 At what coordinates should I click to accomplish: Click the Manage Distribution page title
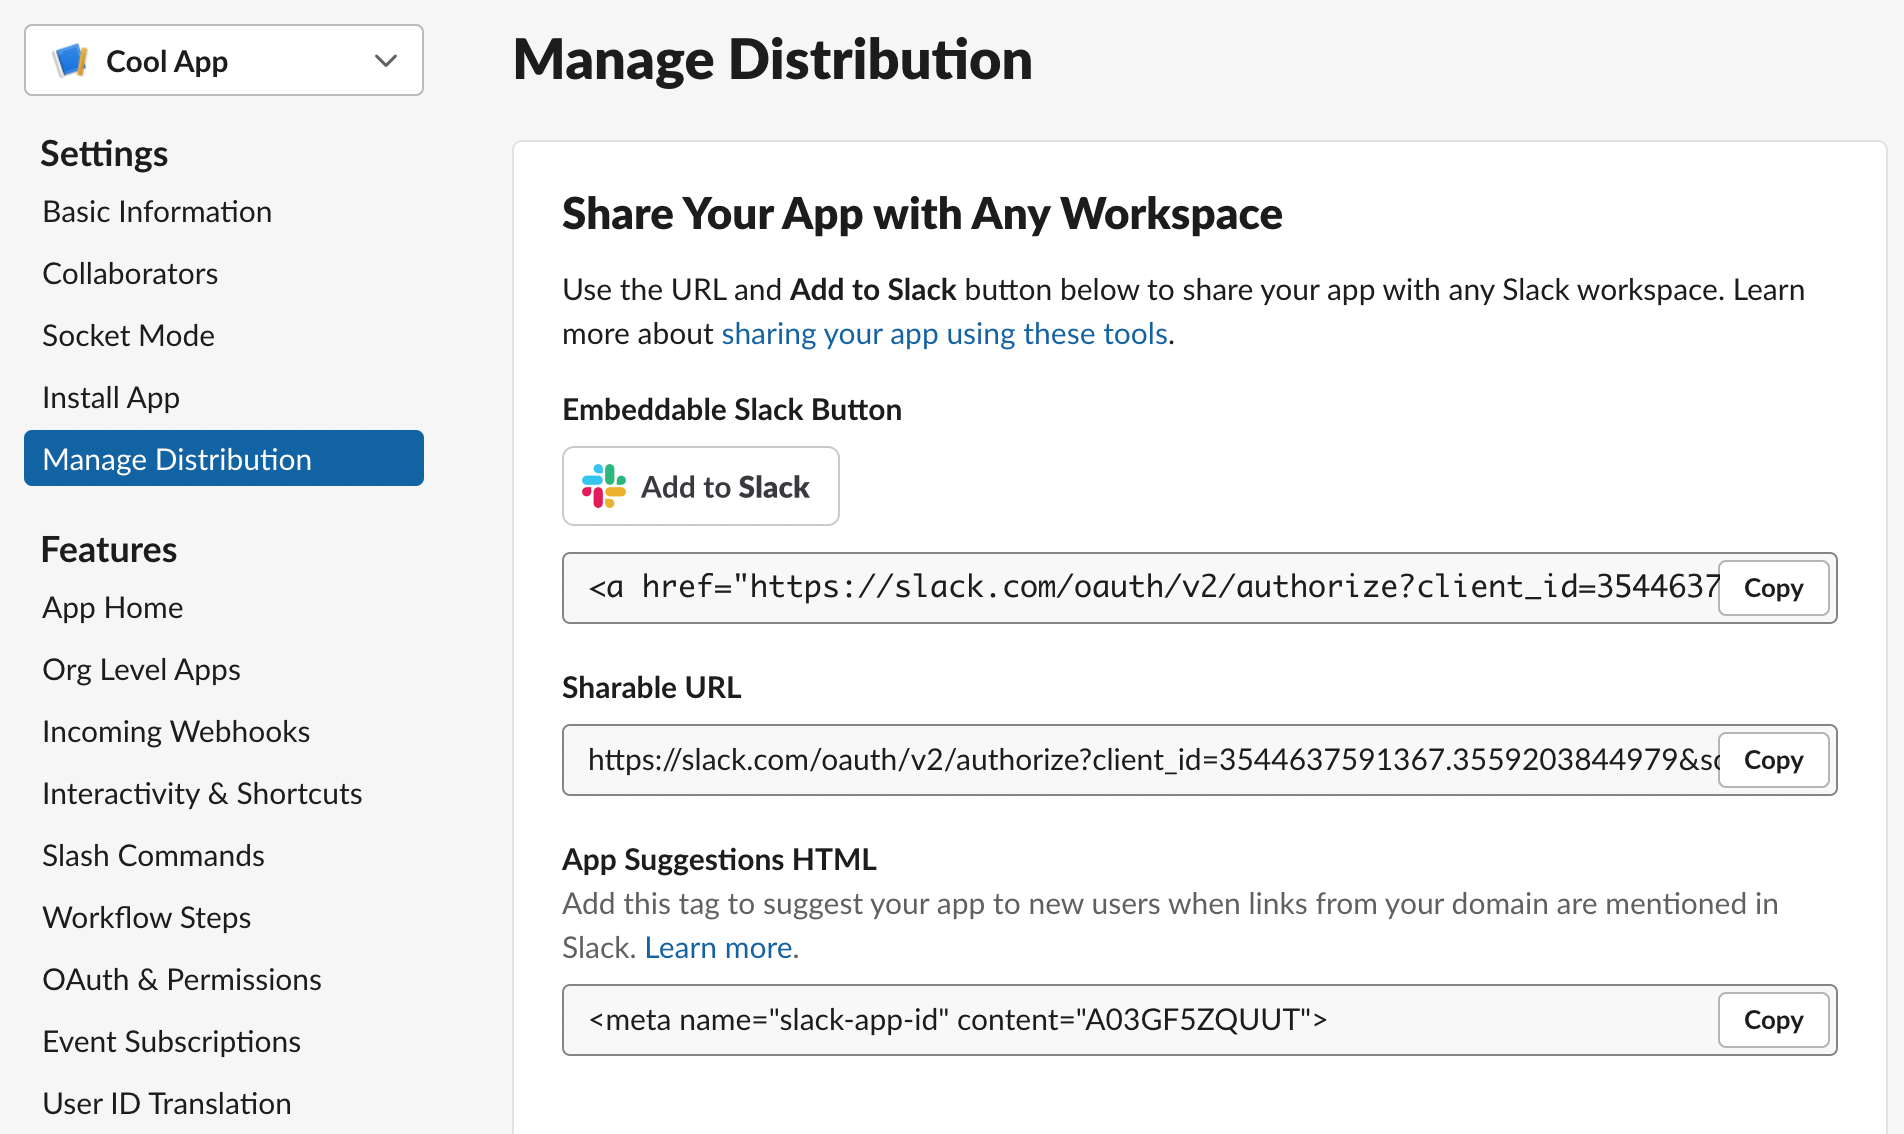click(x=772, y=59)
